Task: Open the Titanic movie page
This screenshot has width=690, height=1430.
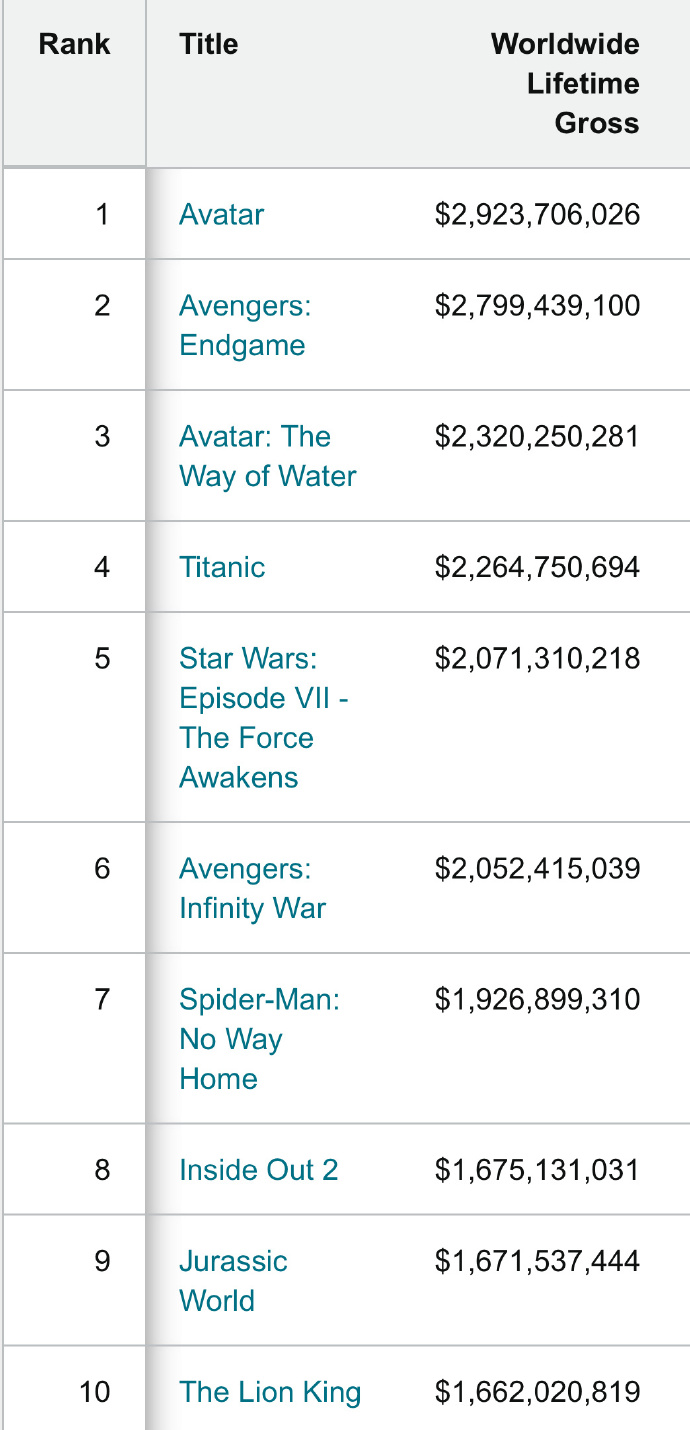Action: [222, 567]
